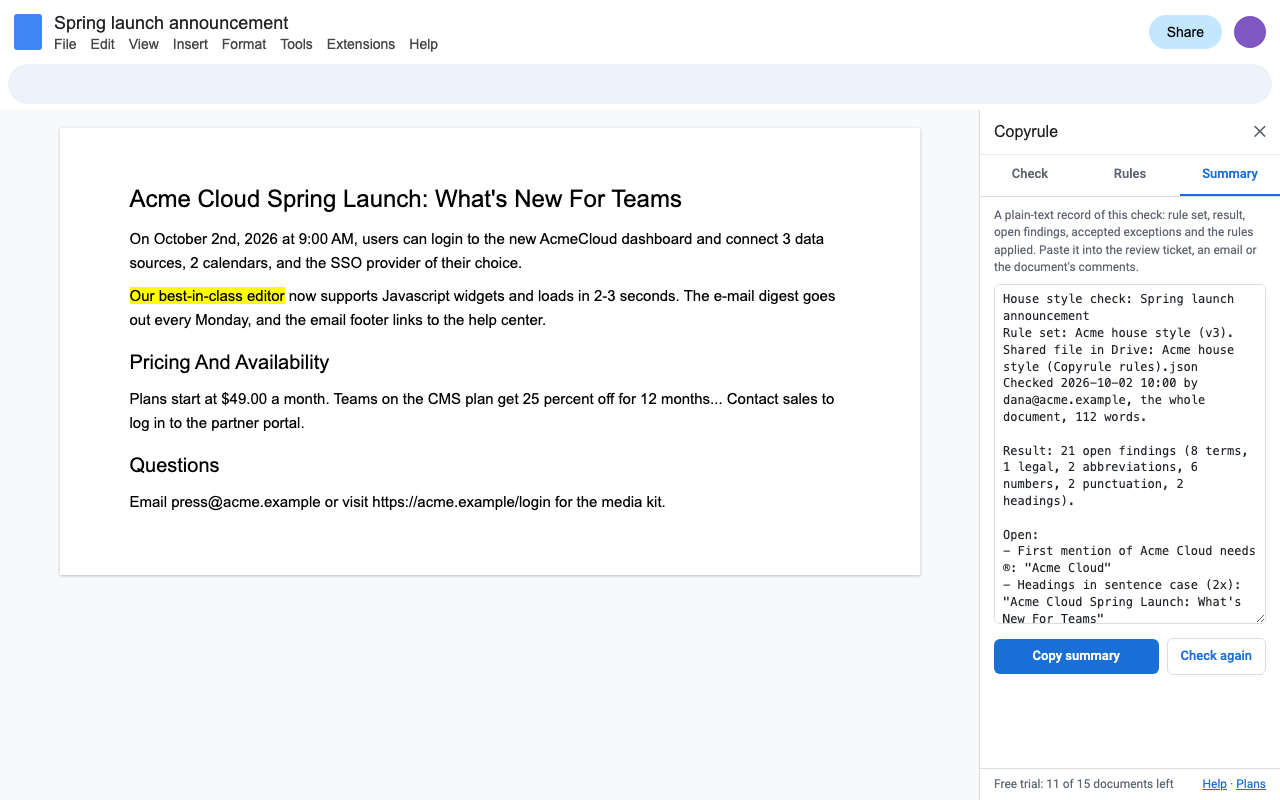Click 'Free trial: 11 of 15 documents left'
This screenshot has width=1280, height=800.
tap(1084, 784)
